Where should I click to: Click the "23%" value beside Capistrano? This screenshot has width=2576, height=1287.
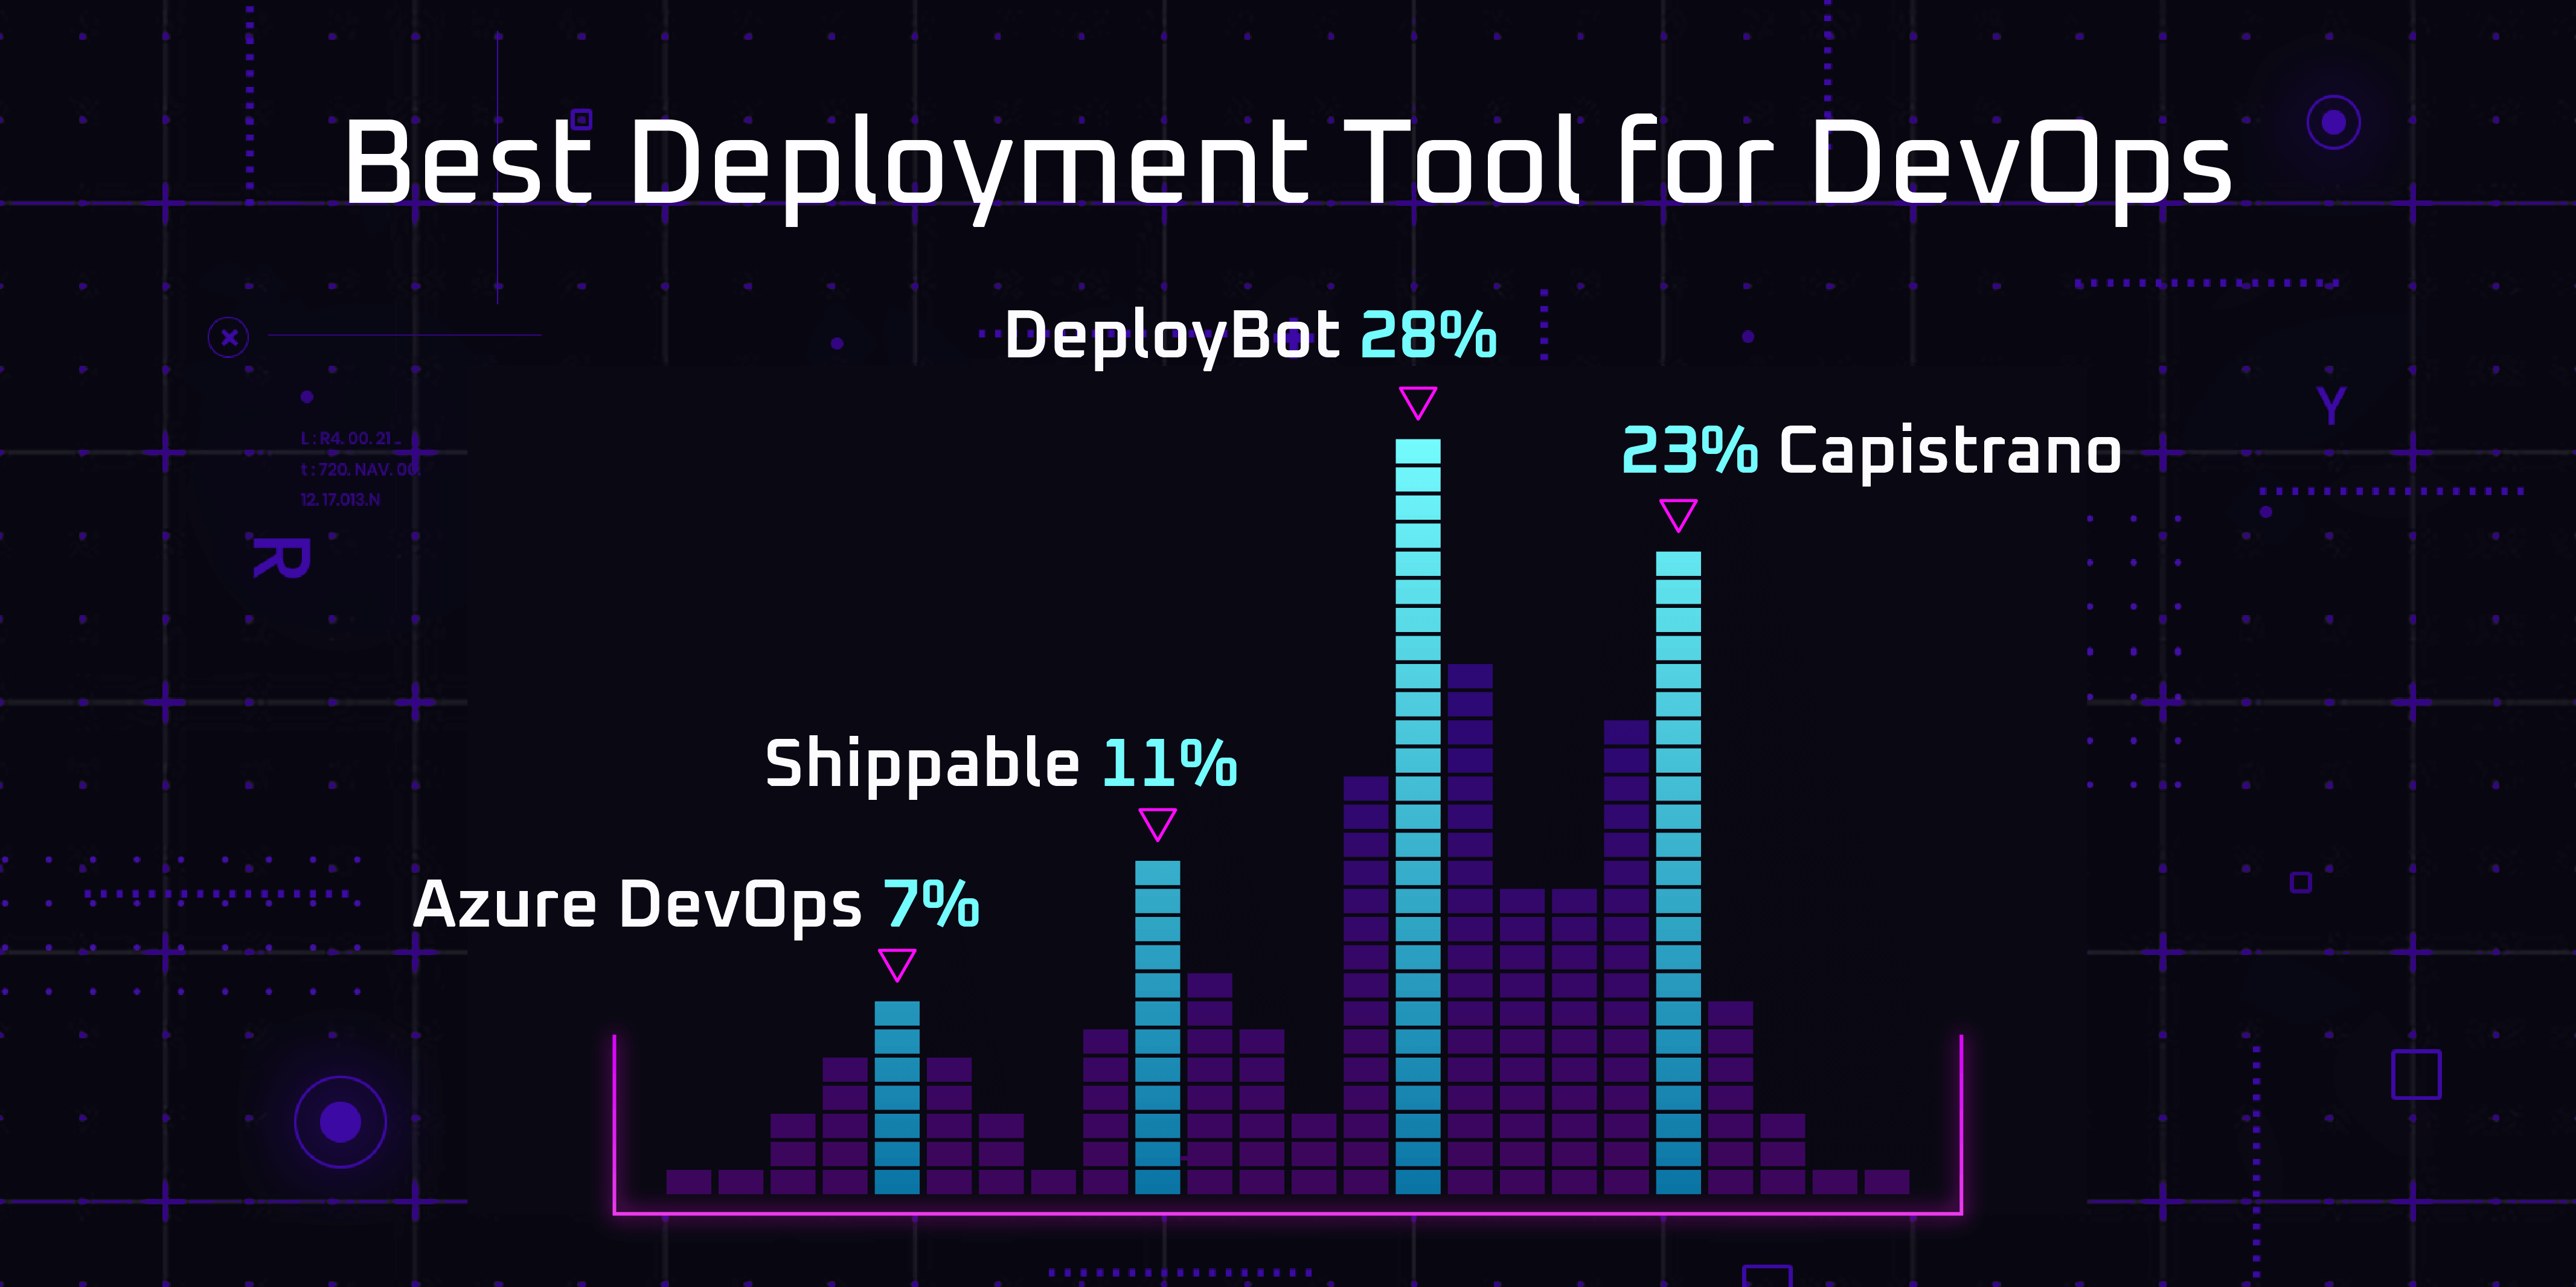coord(1689,449)
